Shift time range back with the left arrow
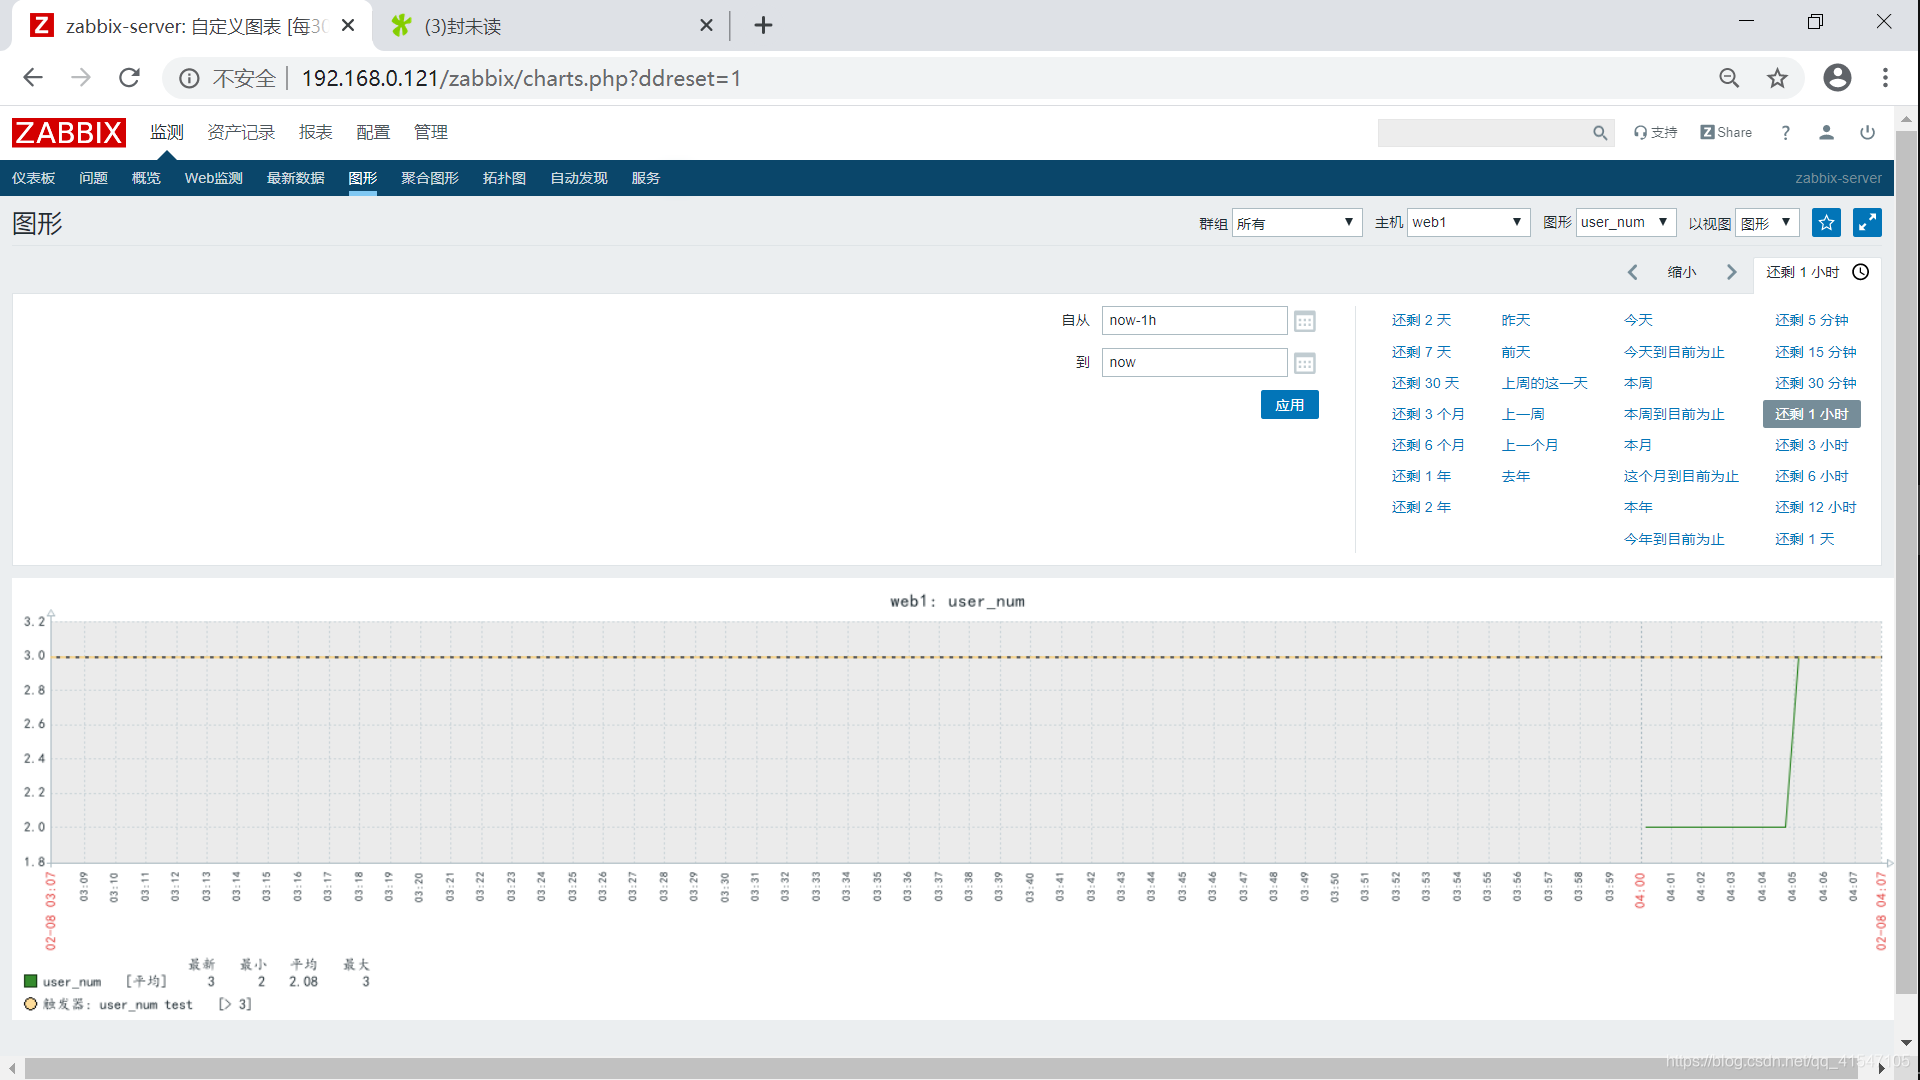Image resolution: width=1920 pixels, height=1080 pixels. point(1632,272)
